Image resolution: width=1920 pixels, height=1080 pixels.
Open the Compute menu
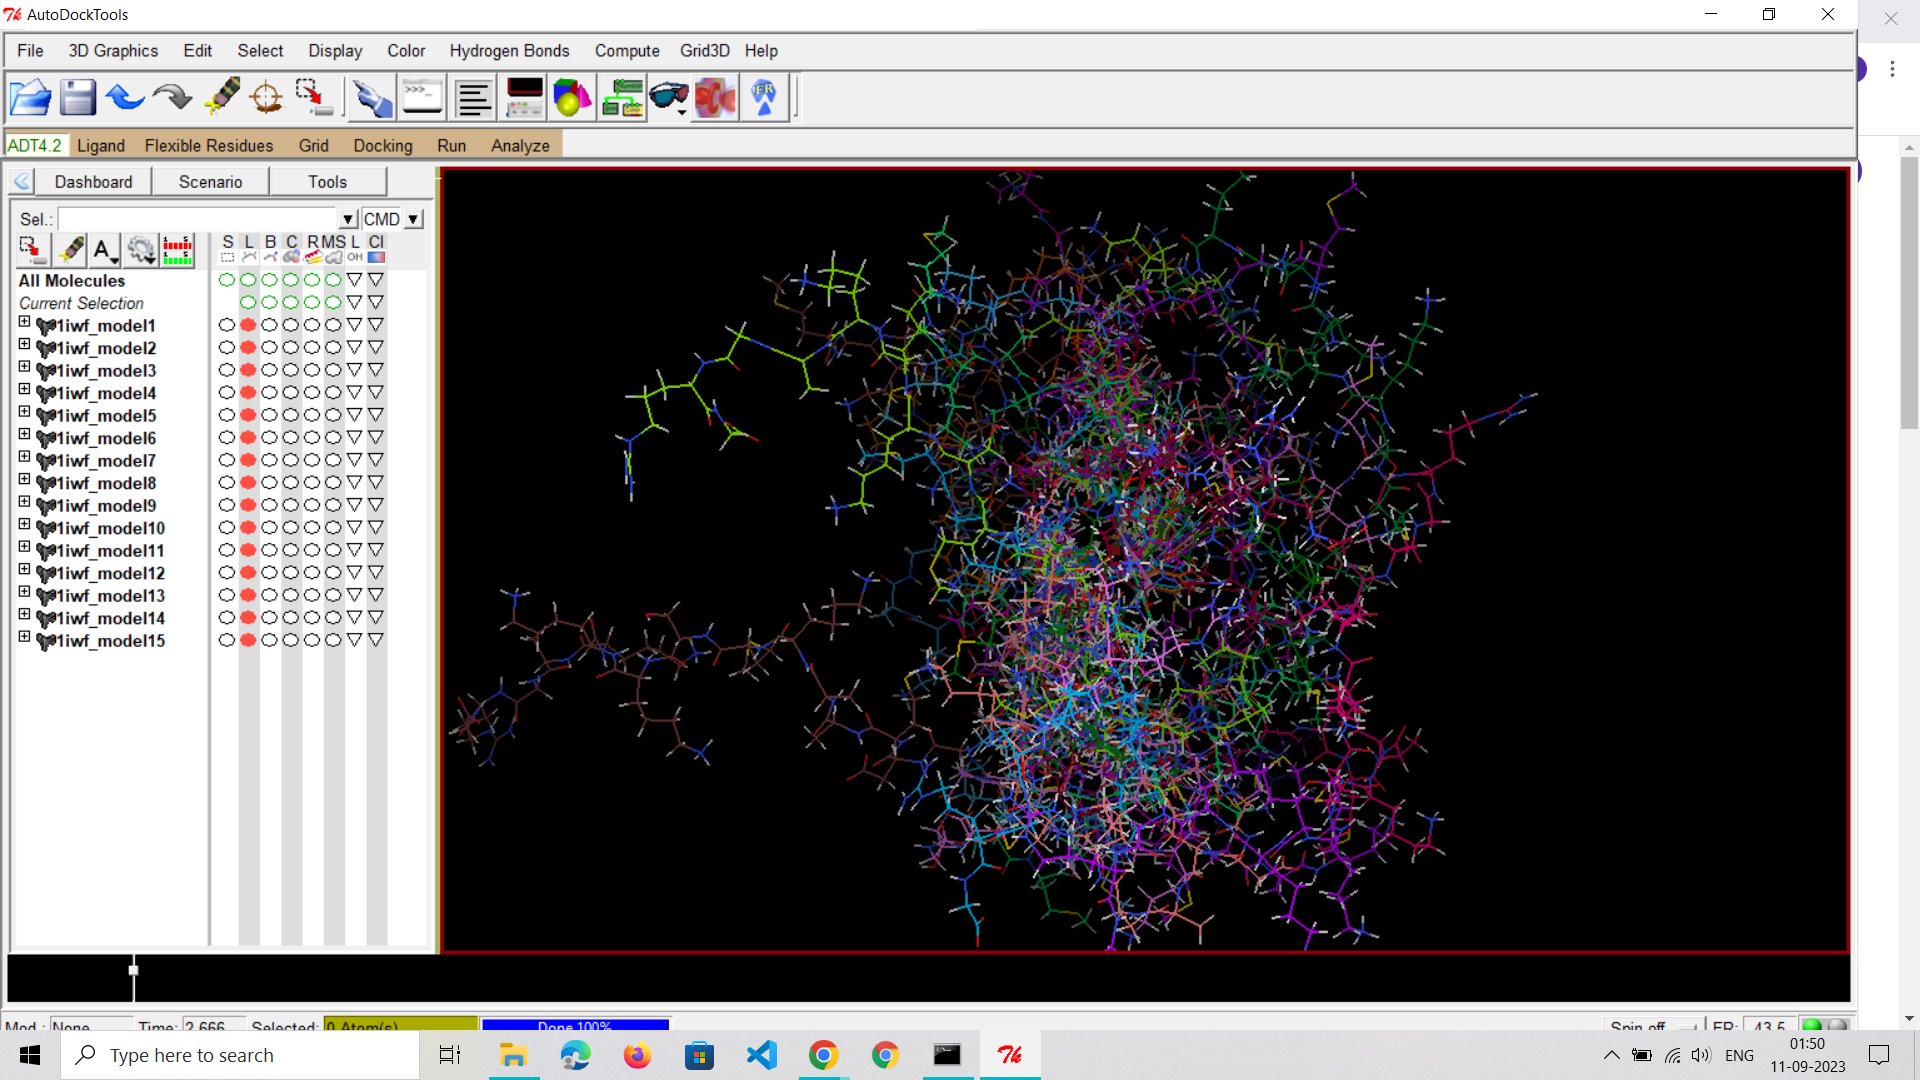click(627, 51)
